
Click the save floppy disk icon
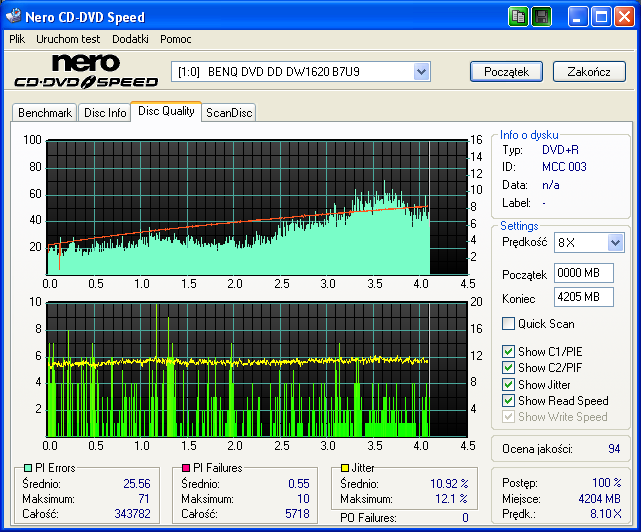[x=542, y=17]
